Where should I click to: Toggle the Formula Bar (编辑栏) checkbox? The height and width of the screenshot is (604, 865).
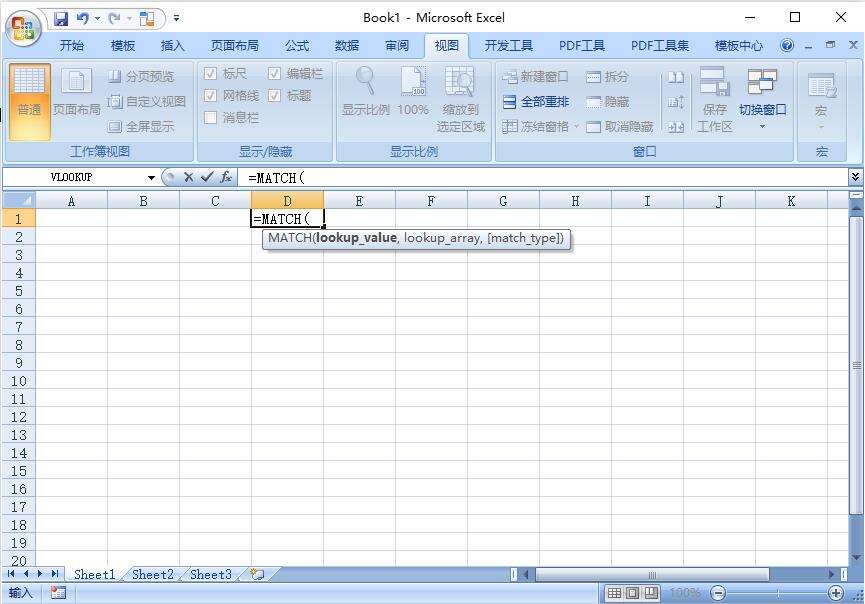pyautogui.click(x=274, y=73)
